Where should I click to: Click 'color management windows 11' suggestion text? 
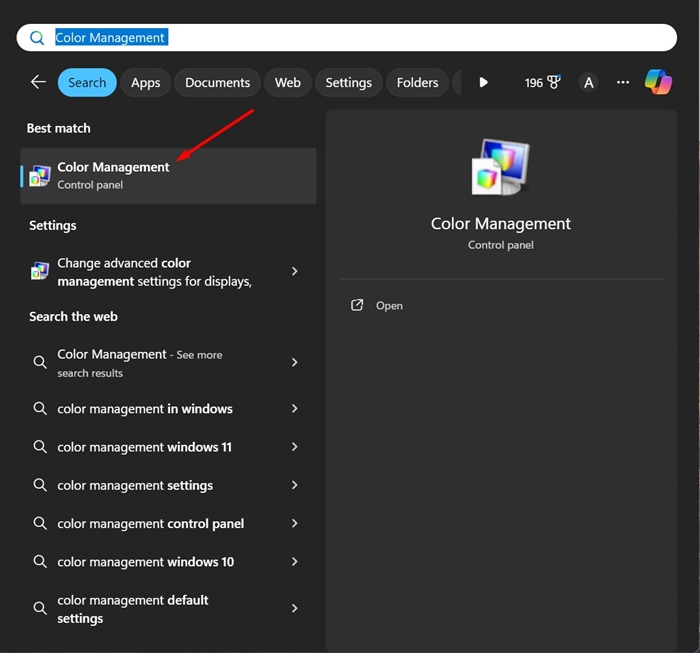point(145,447)
